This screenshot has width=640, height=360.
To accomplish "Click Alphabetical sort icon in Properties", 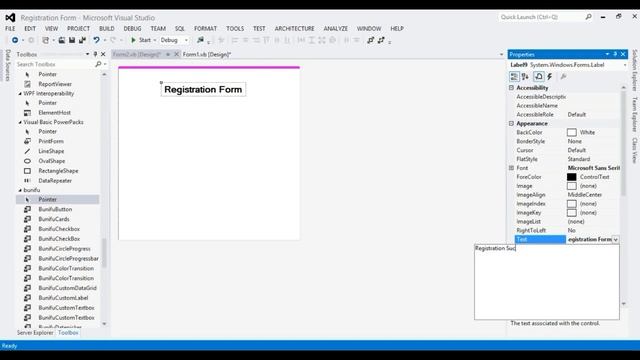I will click(525, 76).
